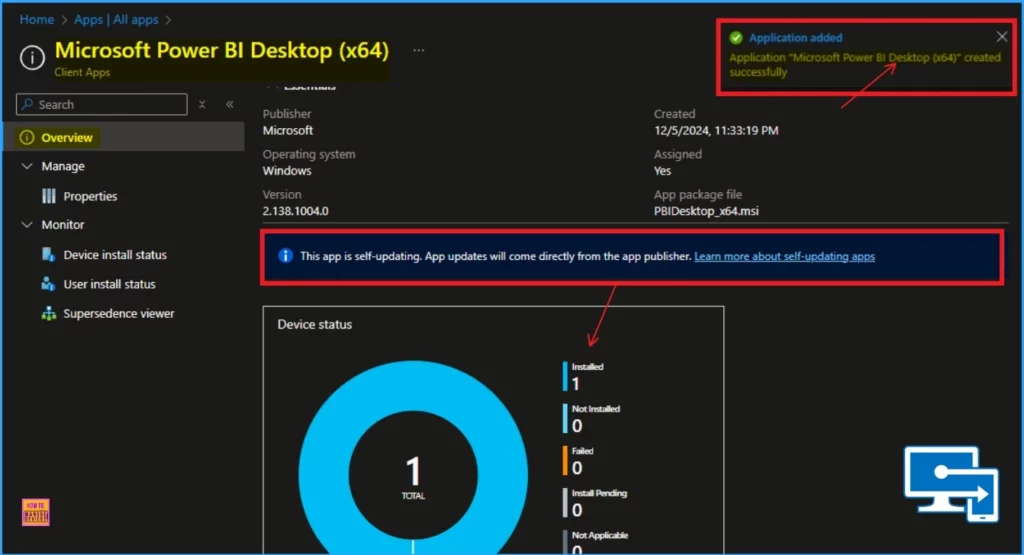Click the Not Installed legend entry
This screenshot has width=1024, height=555.
click(x=592, y=419)
